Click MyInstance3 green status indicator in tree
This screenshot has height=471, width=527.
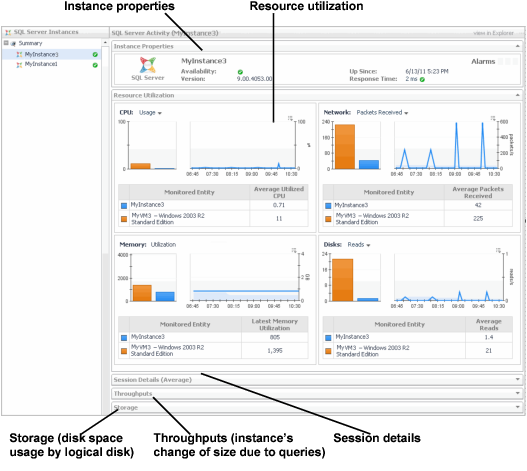[95, 54]
